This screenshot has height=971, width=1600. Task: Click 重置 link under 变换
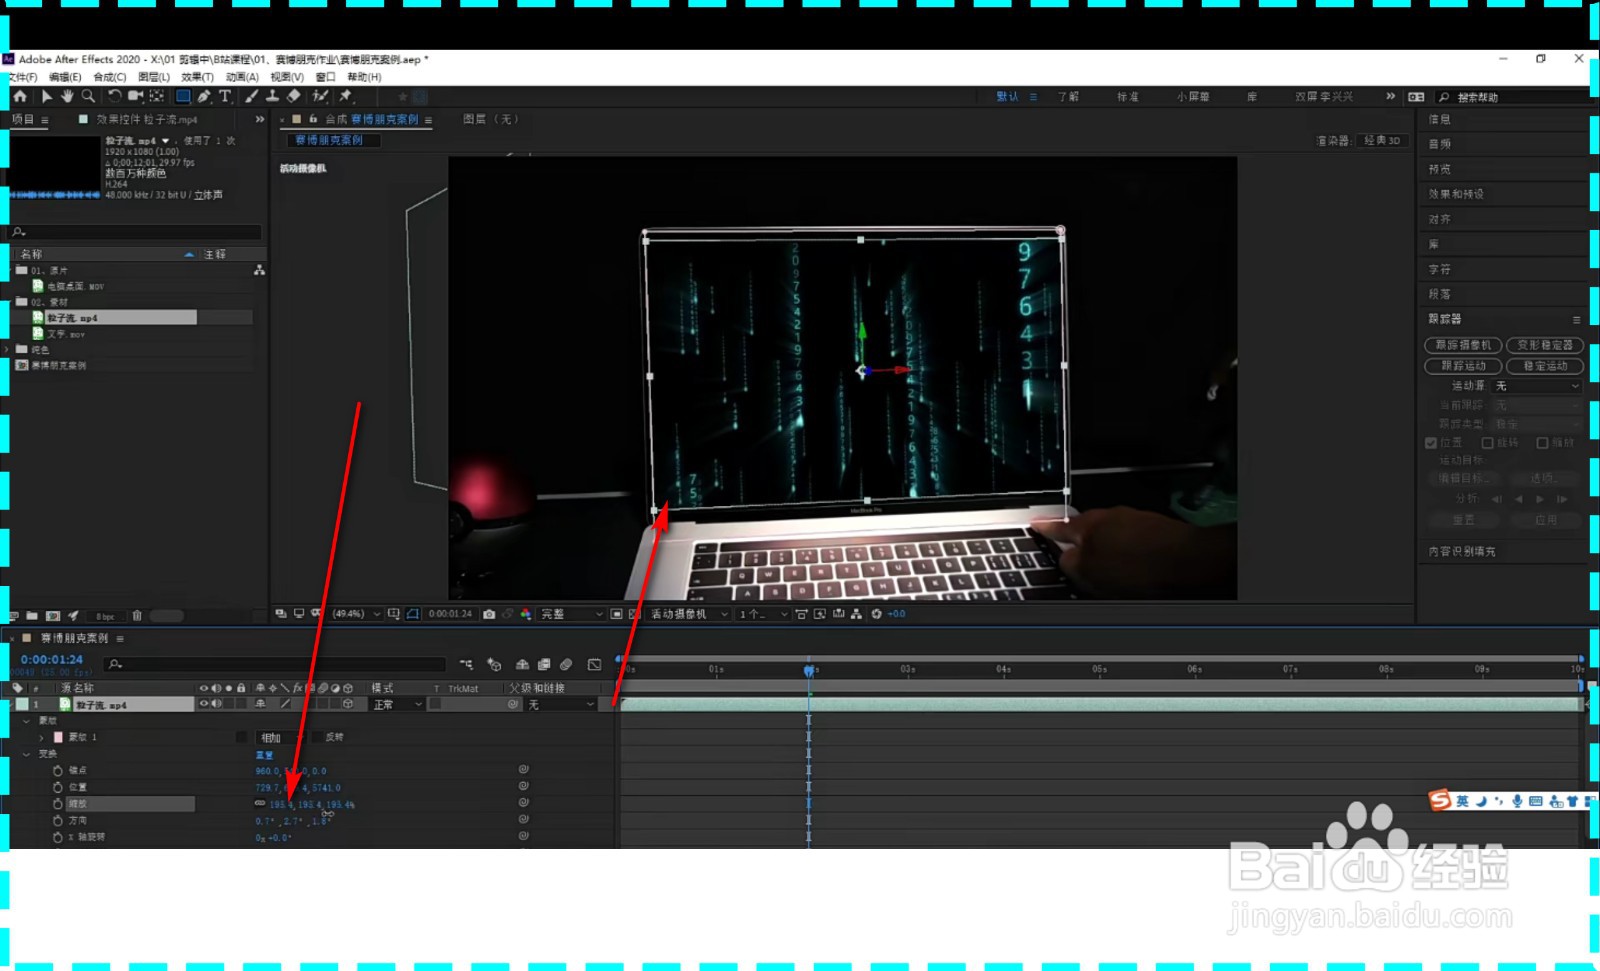tap(264, 755)
